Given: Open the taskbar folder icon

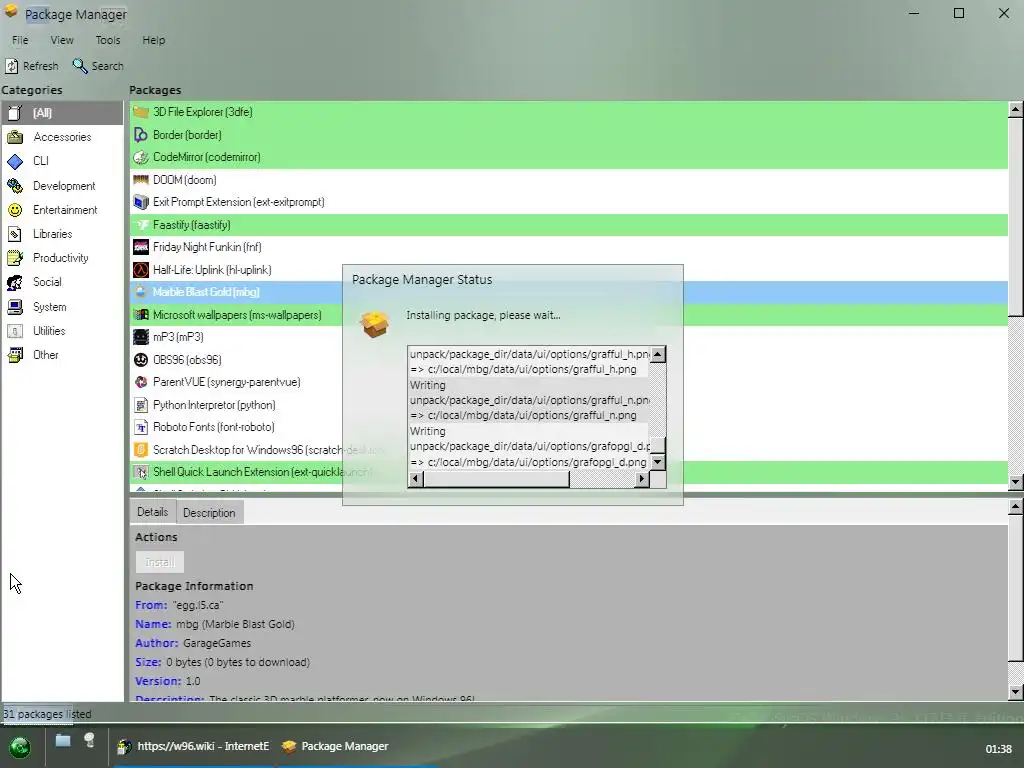Looking at the screenshot, I should [x=63, y=741].
